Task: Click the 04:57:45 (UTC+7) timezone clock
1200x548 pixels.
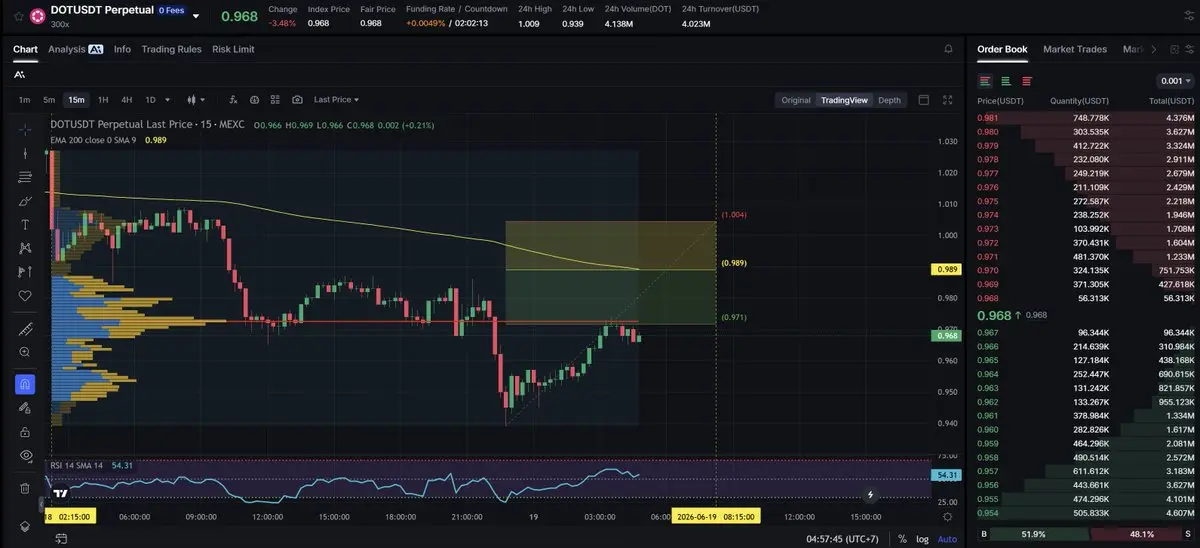Action: tap(843, 539)
